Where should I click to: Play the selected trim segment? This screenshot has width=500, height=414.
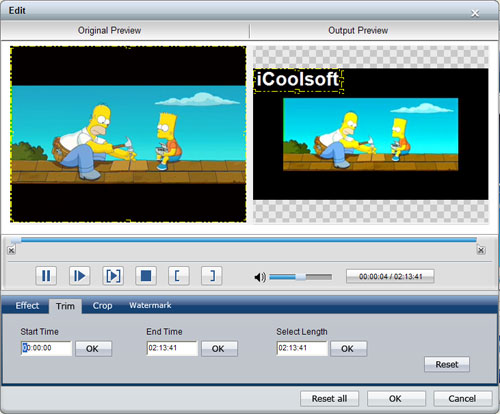click(x=113, y=276)
